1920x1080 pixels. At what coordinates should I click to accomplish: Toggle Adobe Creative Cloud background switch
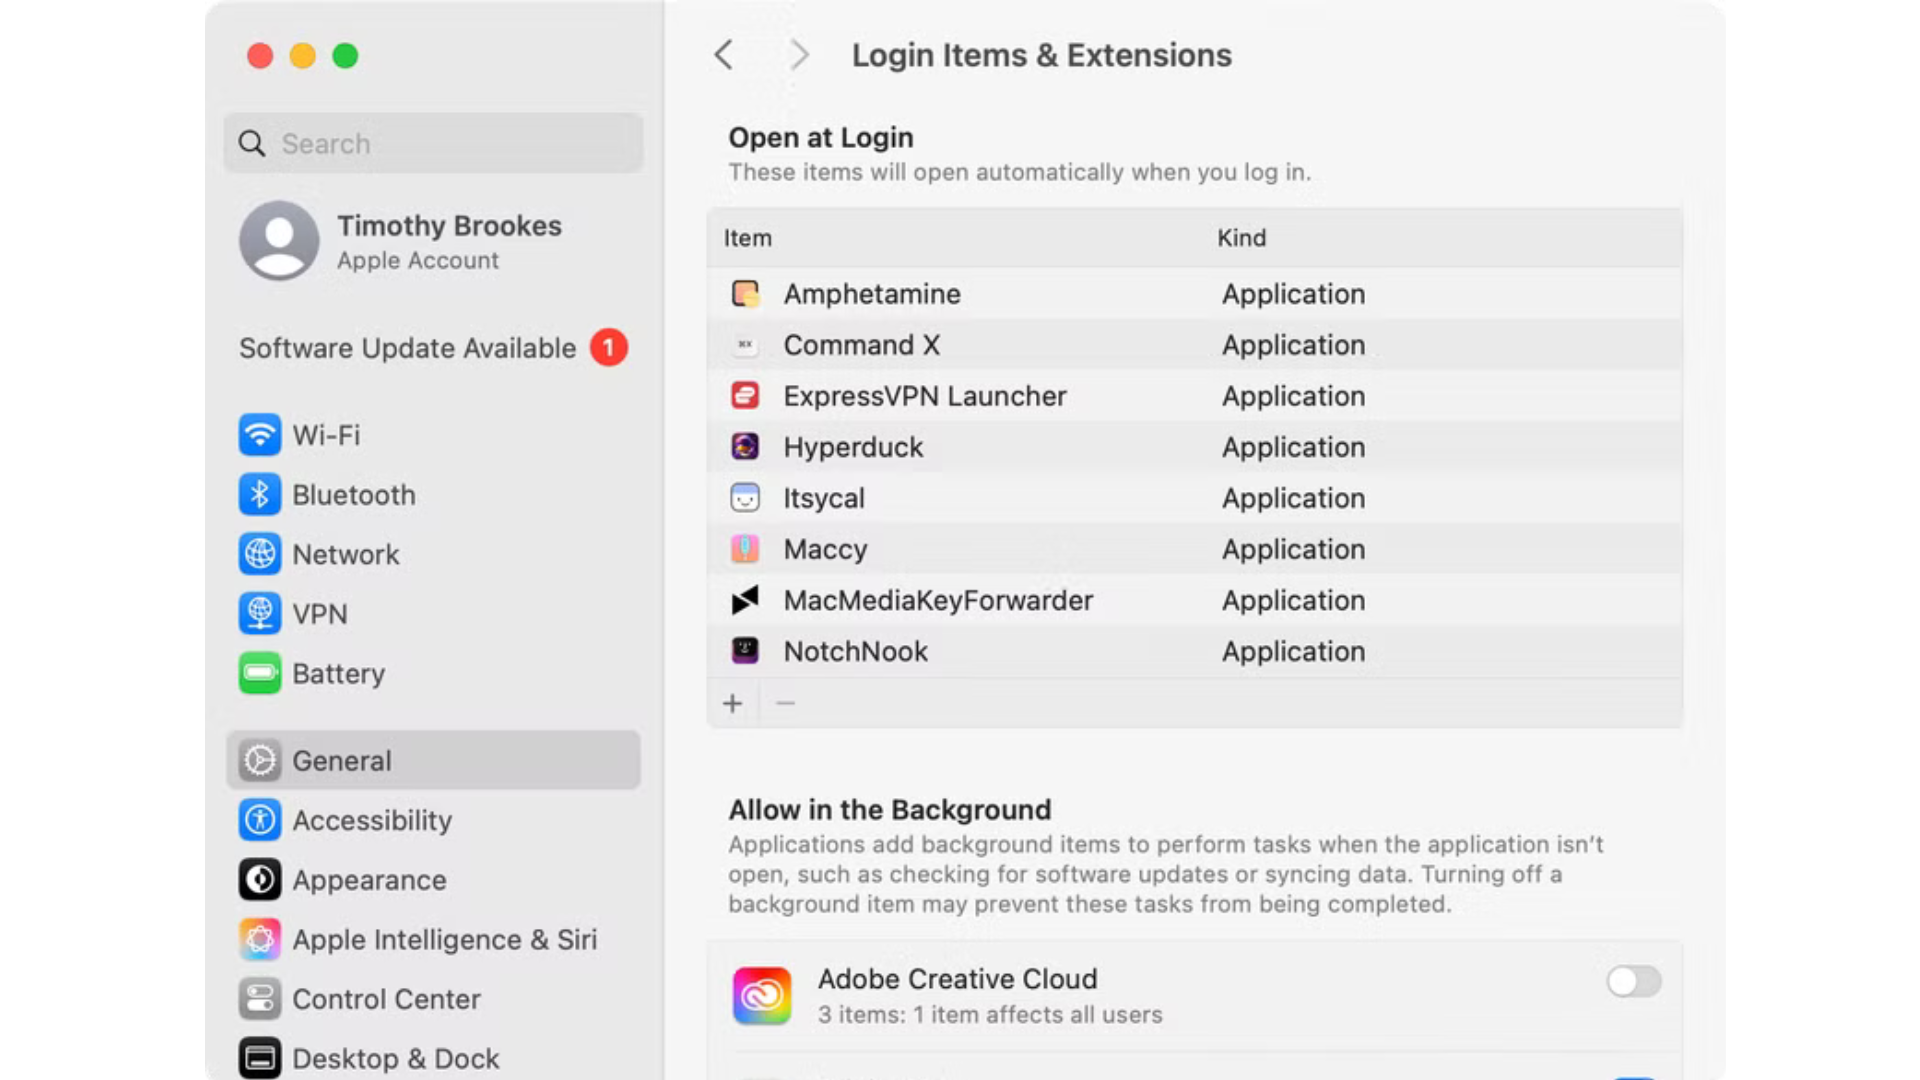click(1633, 981)
